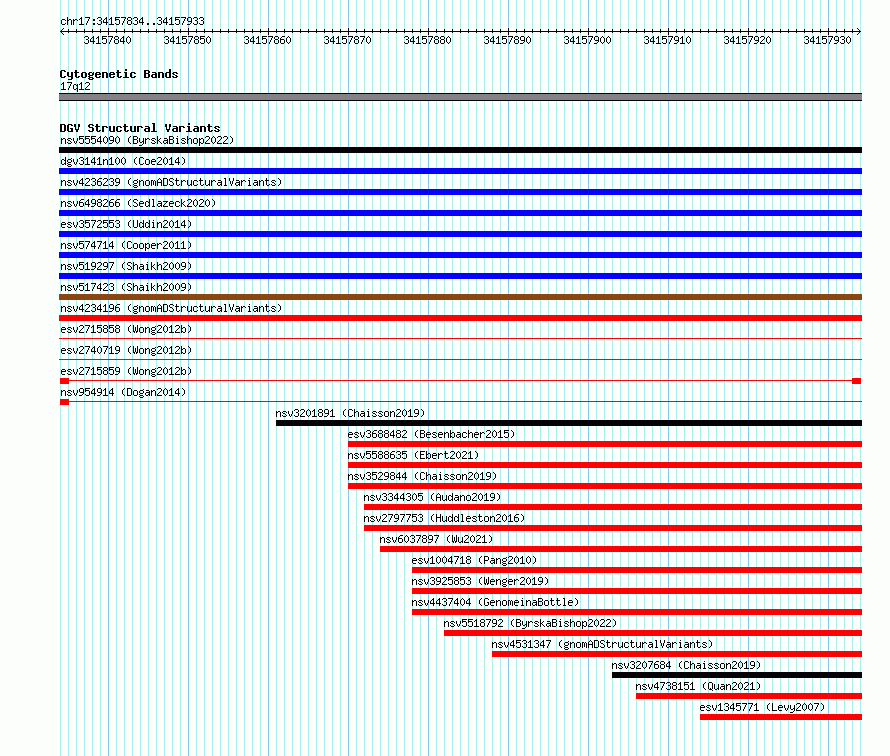Click nsv4738151 (Quan2021) label
Viewport: 890px width, 756px height.
(698, 686)
